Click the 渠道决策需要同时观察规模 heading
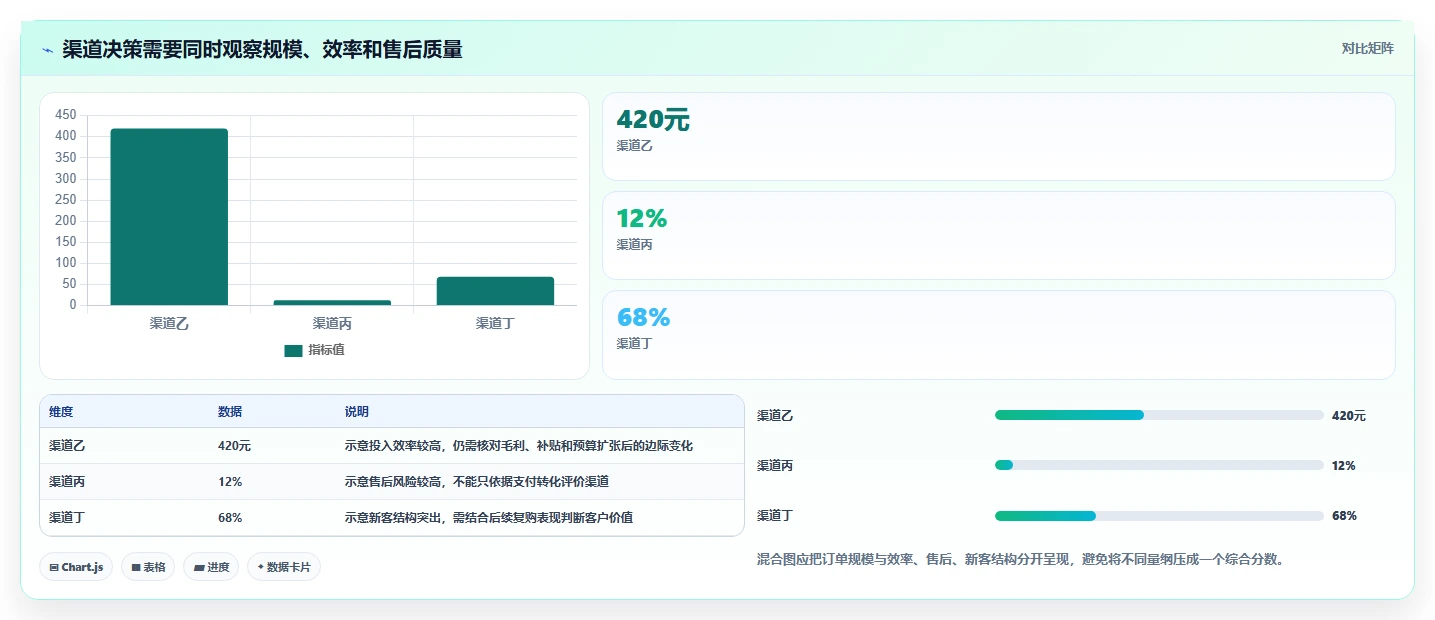The width and height of the screenshot is (1435, 620). 262,50
